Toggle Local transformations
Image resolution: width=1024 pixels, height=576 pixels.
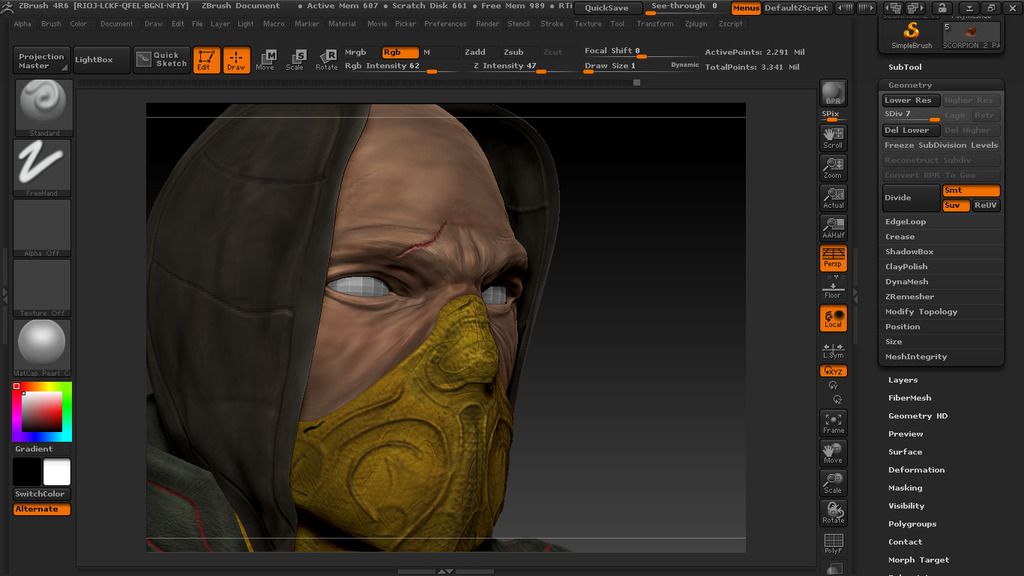click(833, 318)
